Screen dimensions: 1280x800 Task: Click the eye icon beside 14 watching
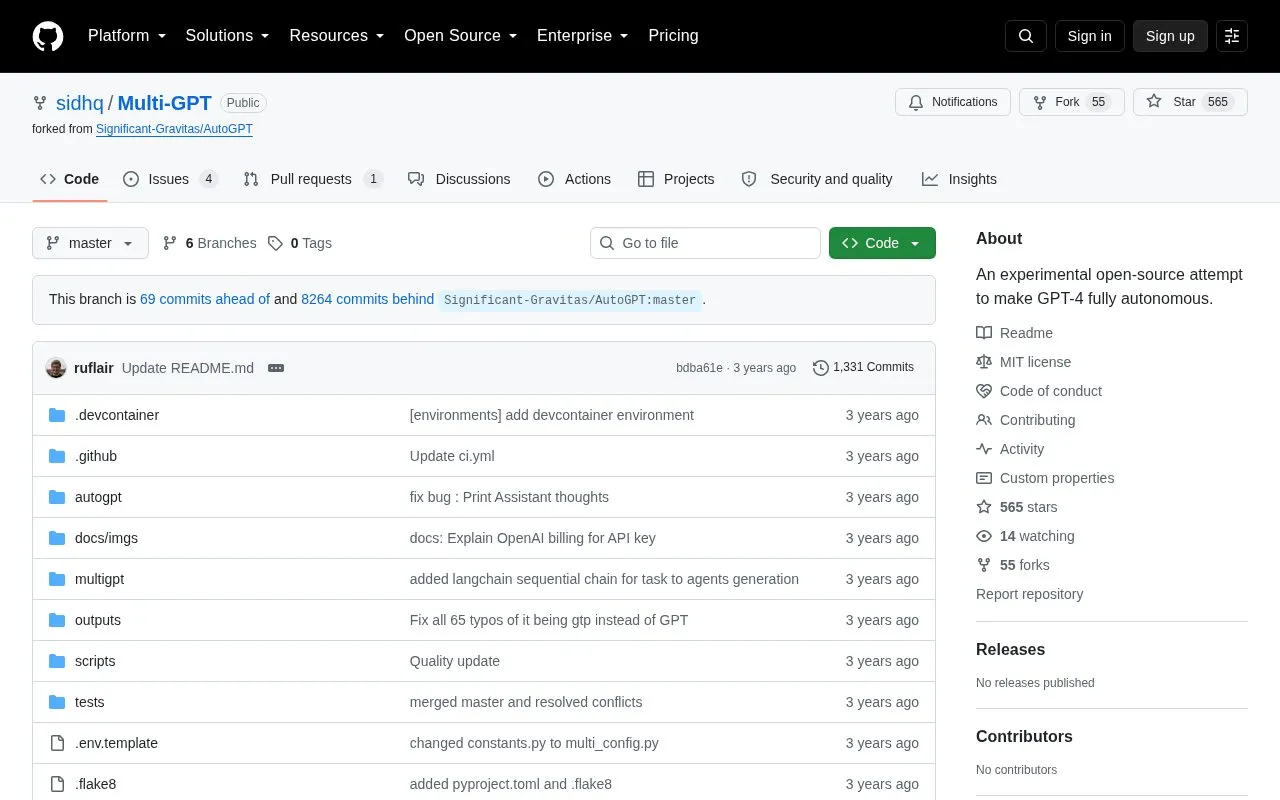[984, 536]
